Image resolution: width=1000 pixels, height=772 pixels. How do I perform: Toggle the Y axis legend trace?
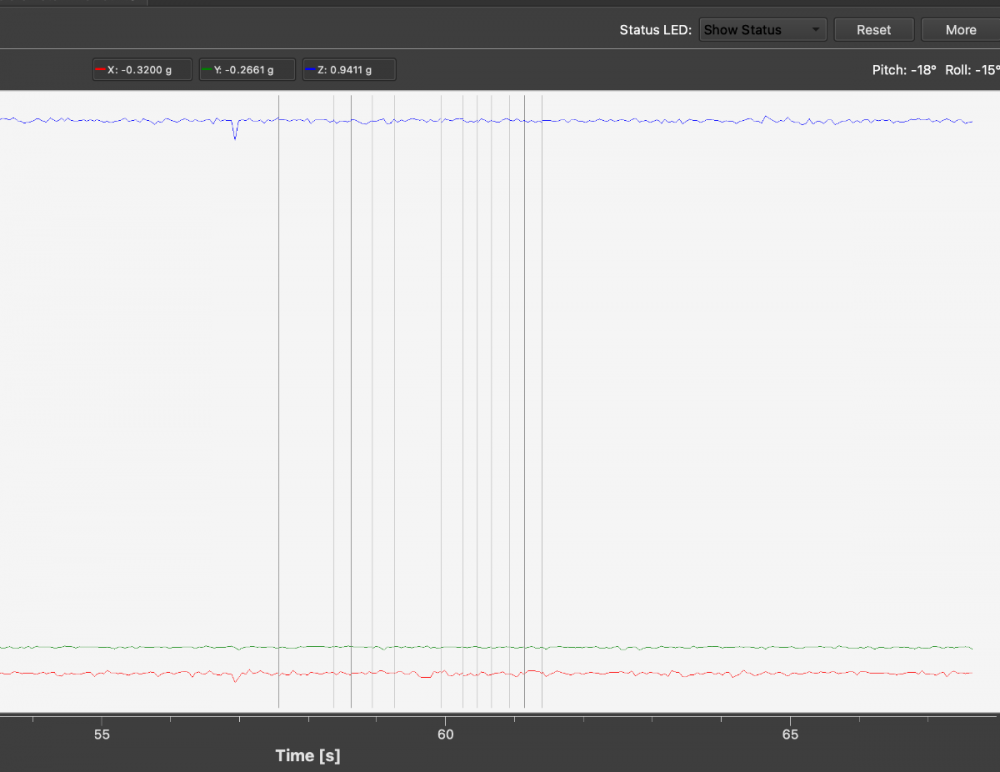pos(248,70)
